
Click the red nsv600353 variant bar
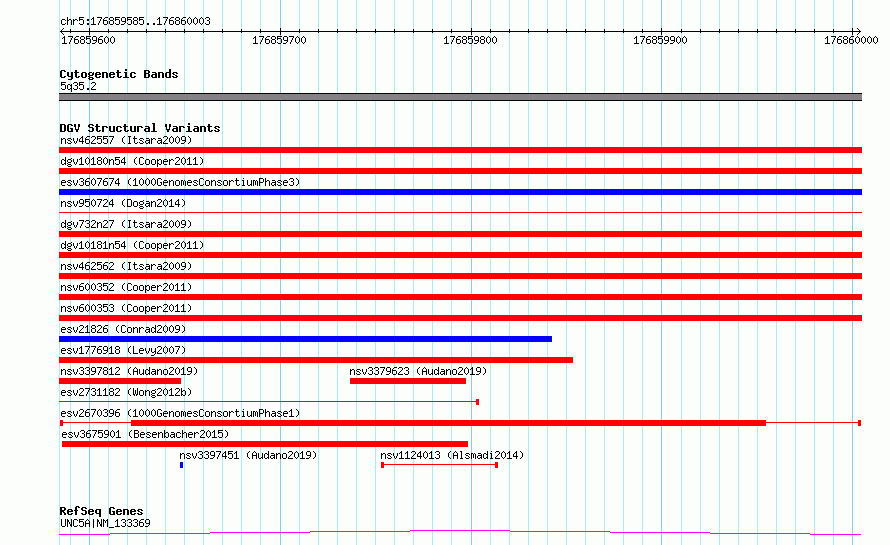click(x=460, y=318)
